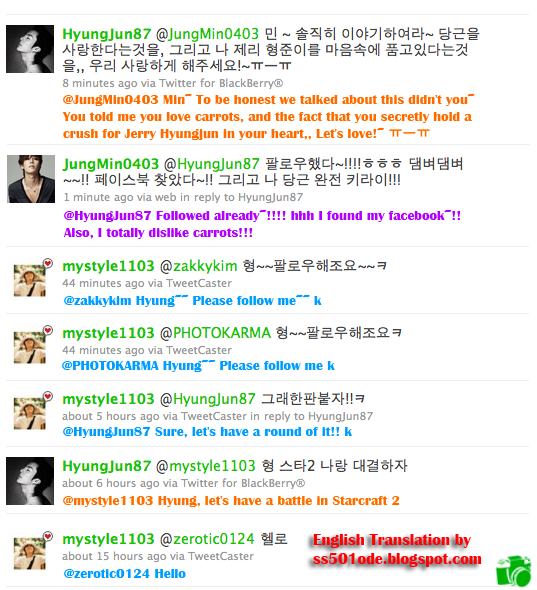Open the @PHOTOKARMA mention link
This screenshot has width=537, height=590.
point(215,333)
